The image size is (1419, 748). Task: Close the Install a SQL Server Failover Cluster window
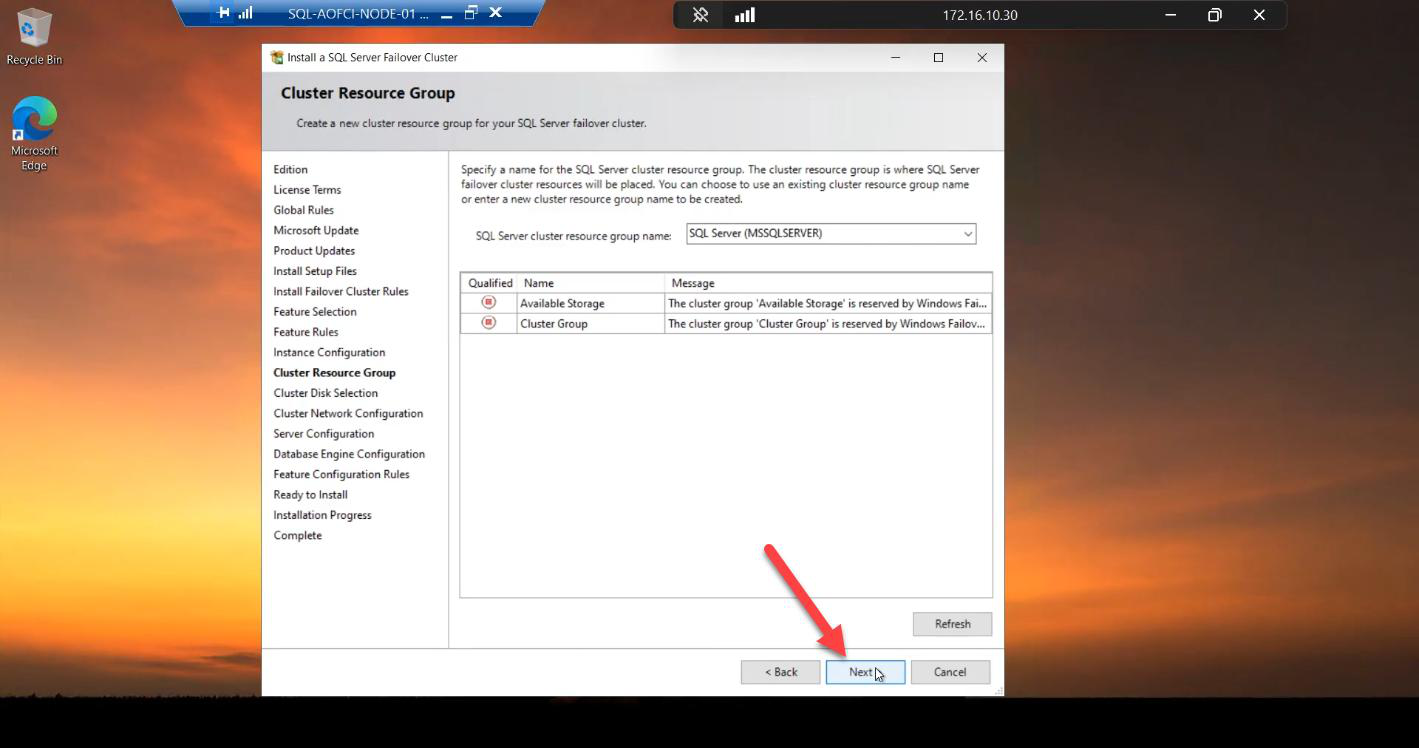[x=982, y=57]
